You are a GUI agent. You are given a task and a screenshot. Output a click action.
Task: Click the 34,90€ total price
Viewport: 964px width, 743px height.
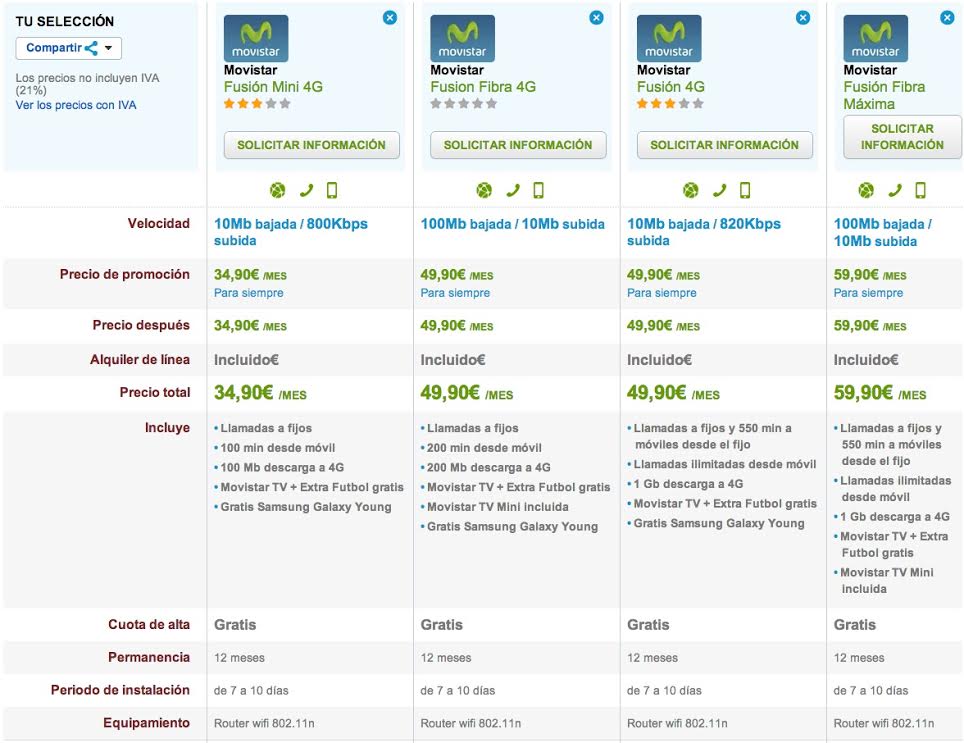point(260,393)
